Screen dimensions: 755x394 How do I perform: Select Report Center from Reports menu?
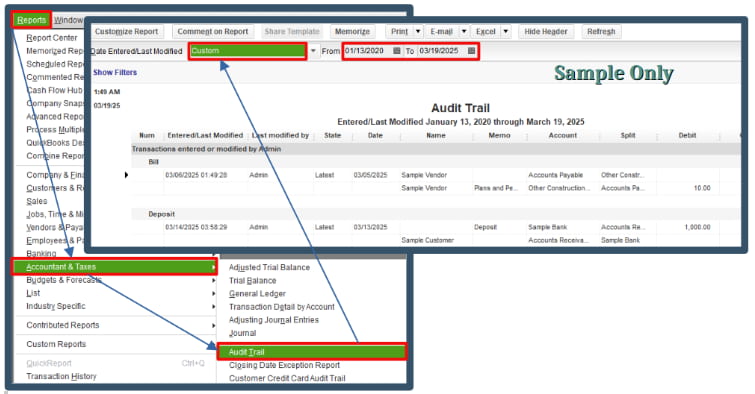52,38
